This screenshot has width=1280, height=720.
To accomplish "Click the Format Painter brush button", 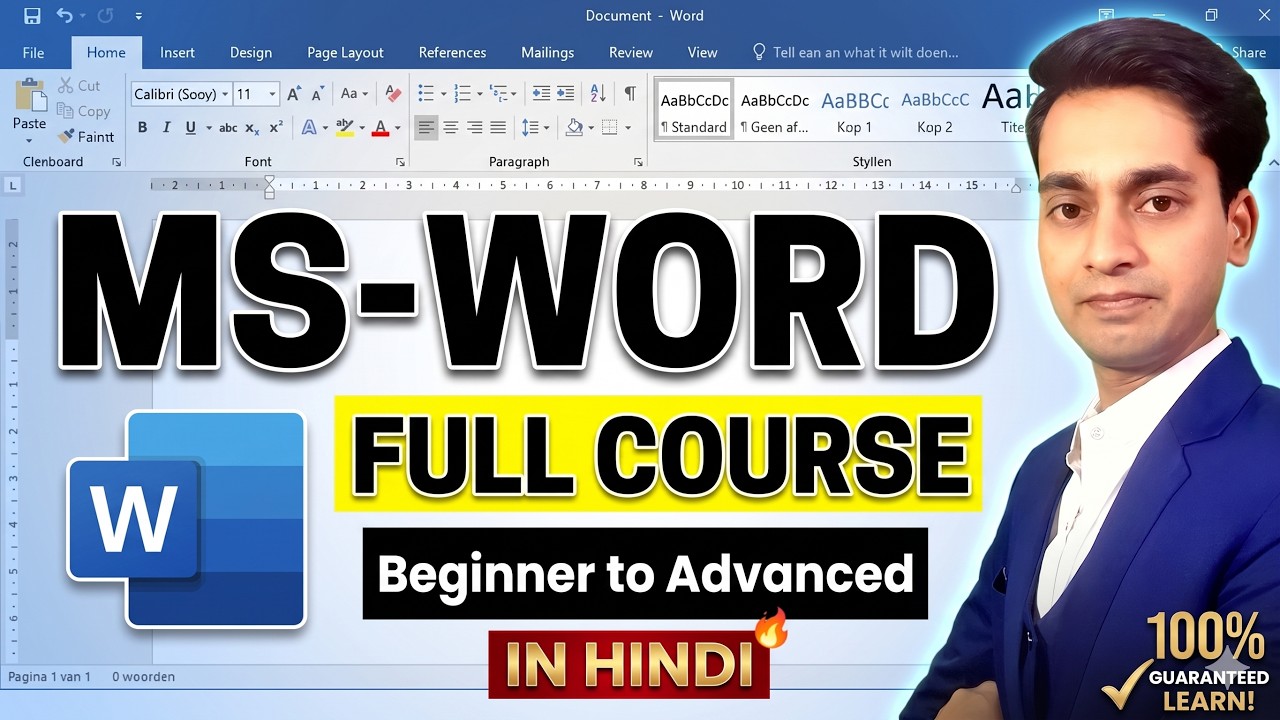I will 86,136.
